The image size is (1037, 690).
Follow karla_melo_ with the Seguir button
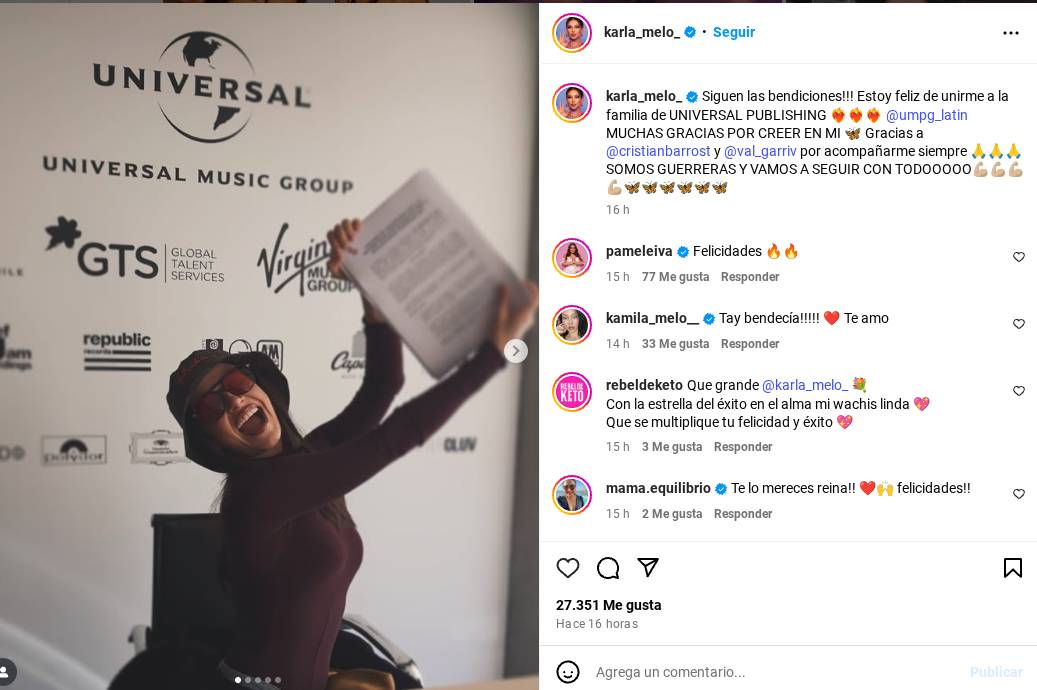click(x=733, y=32)
